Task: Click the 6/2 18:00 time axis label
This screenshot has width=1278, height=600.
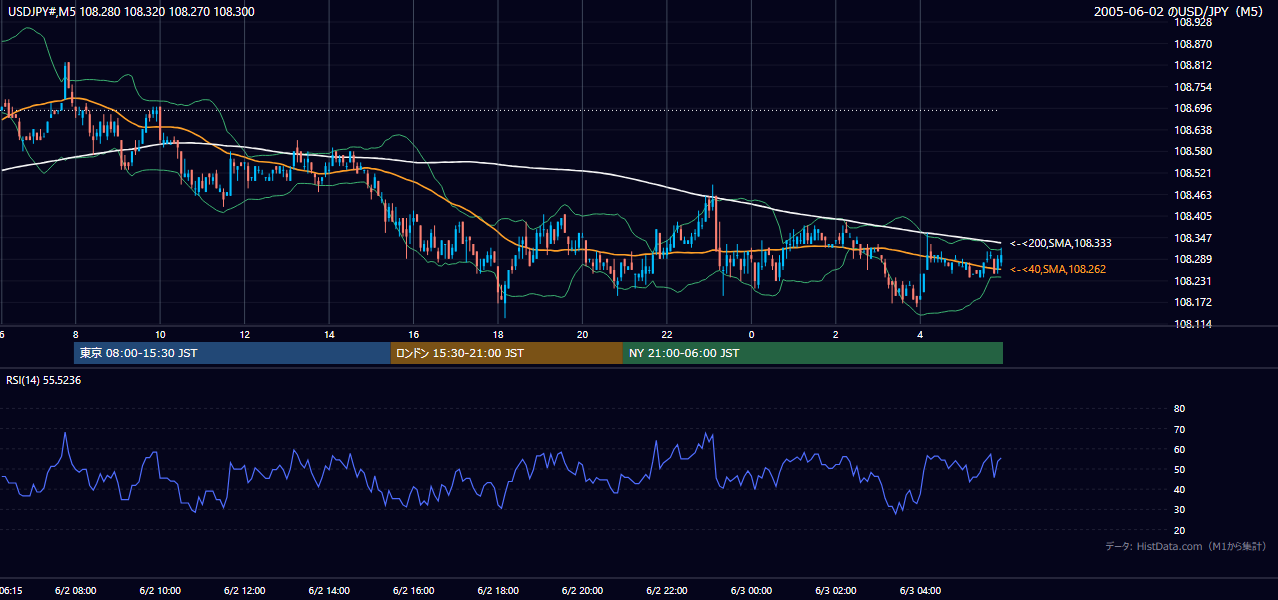Action: (x=498, y=590)
